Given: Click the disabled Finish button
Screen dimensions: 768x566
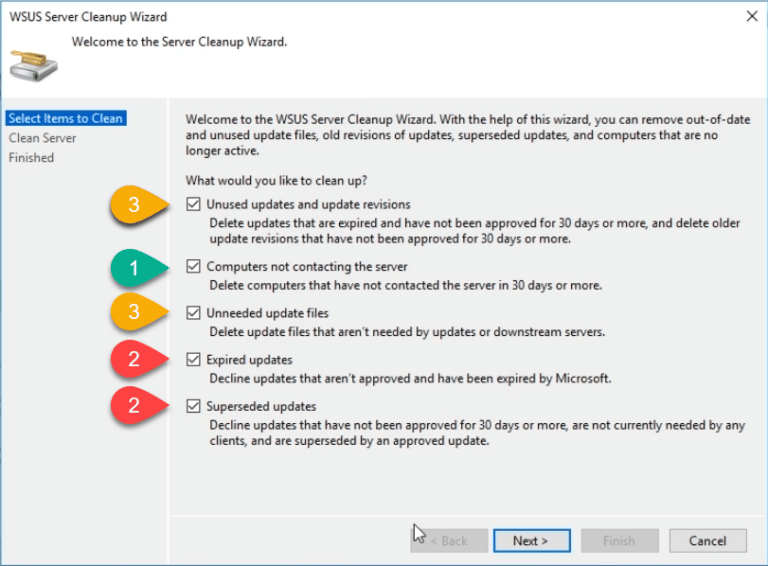Looking at the screenshot, I should coord(618,541).
